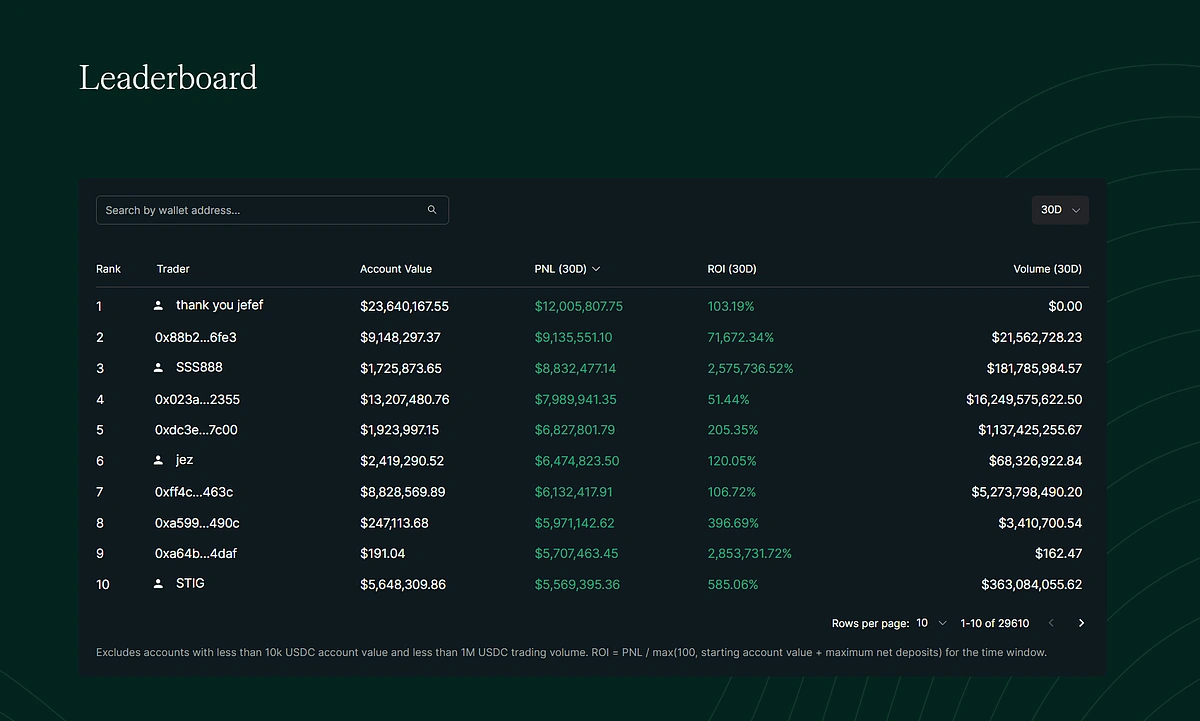Viewport: 1200px width, 721px height.
Task: Click the search magnifier icon
Action: [432, 210]
